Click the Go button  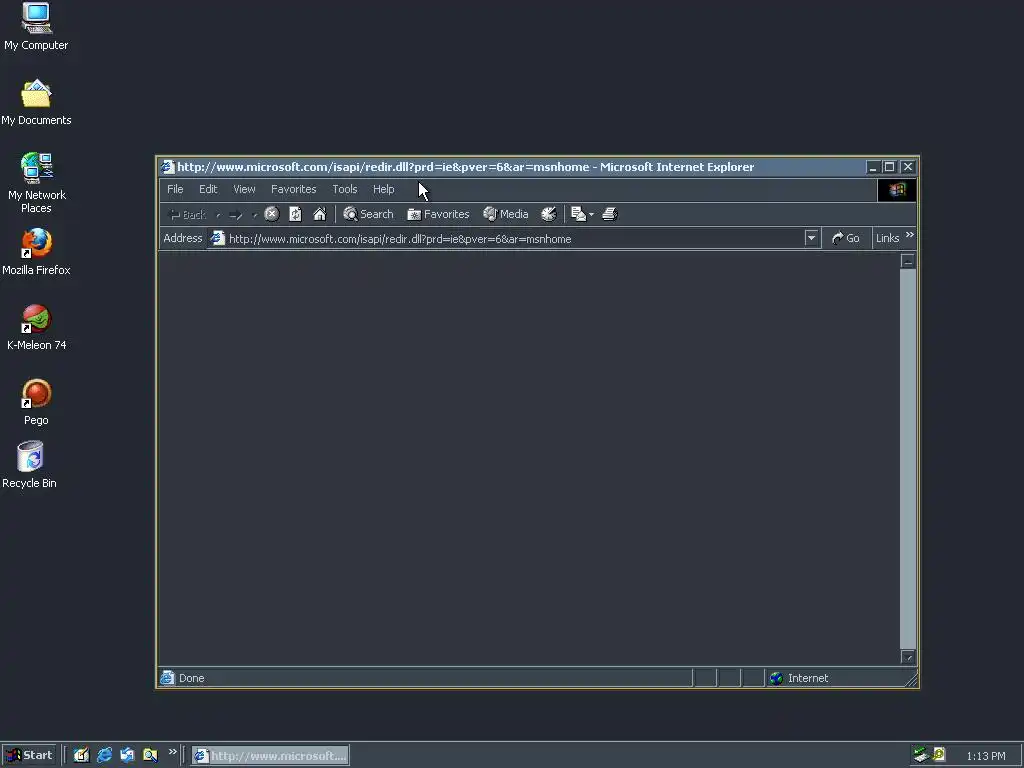[846, 238]
